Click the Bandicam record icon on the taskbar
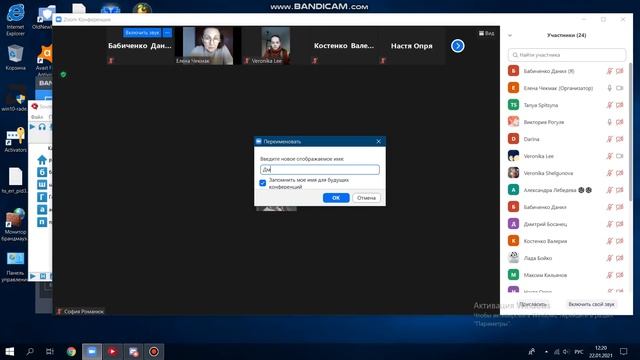This screenshot has height=360, width=640. (153, 351)
